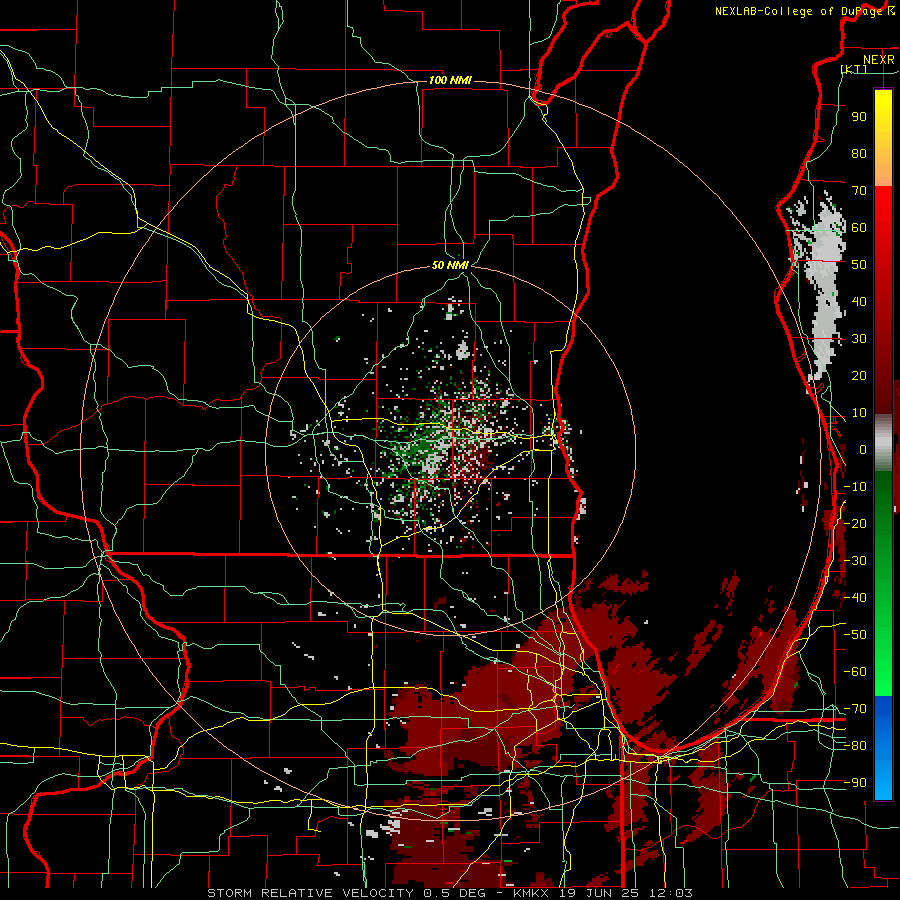The image size is (900, 900).
Task: Click the -90 scale value
Action: tap(855, 783)
